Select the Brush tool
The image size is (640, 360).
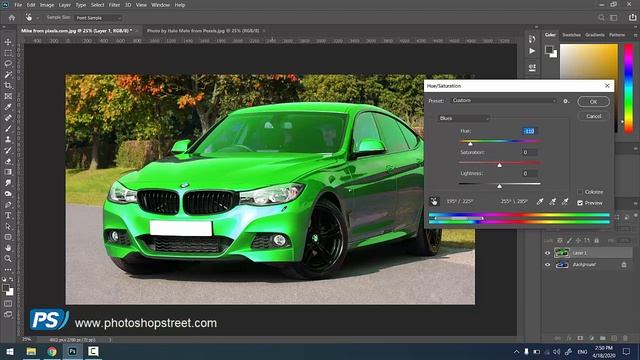(x=8, y=129)
